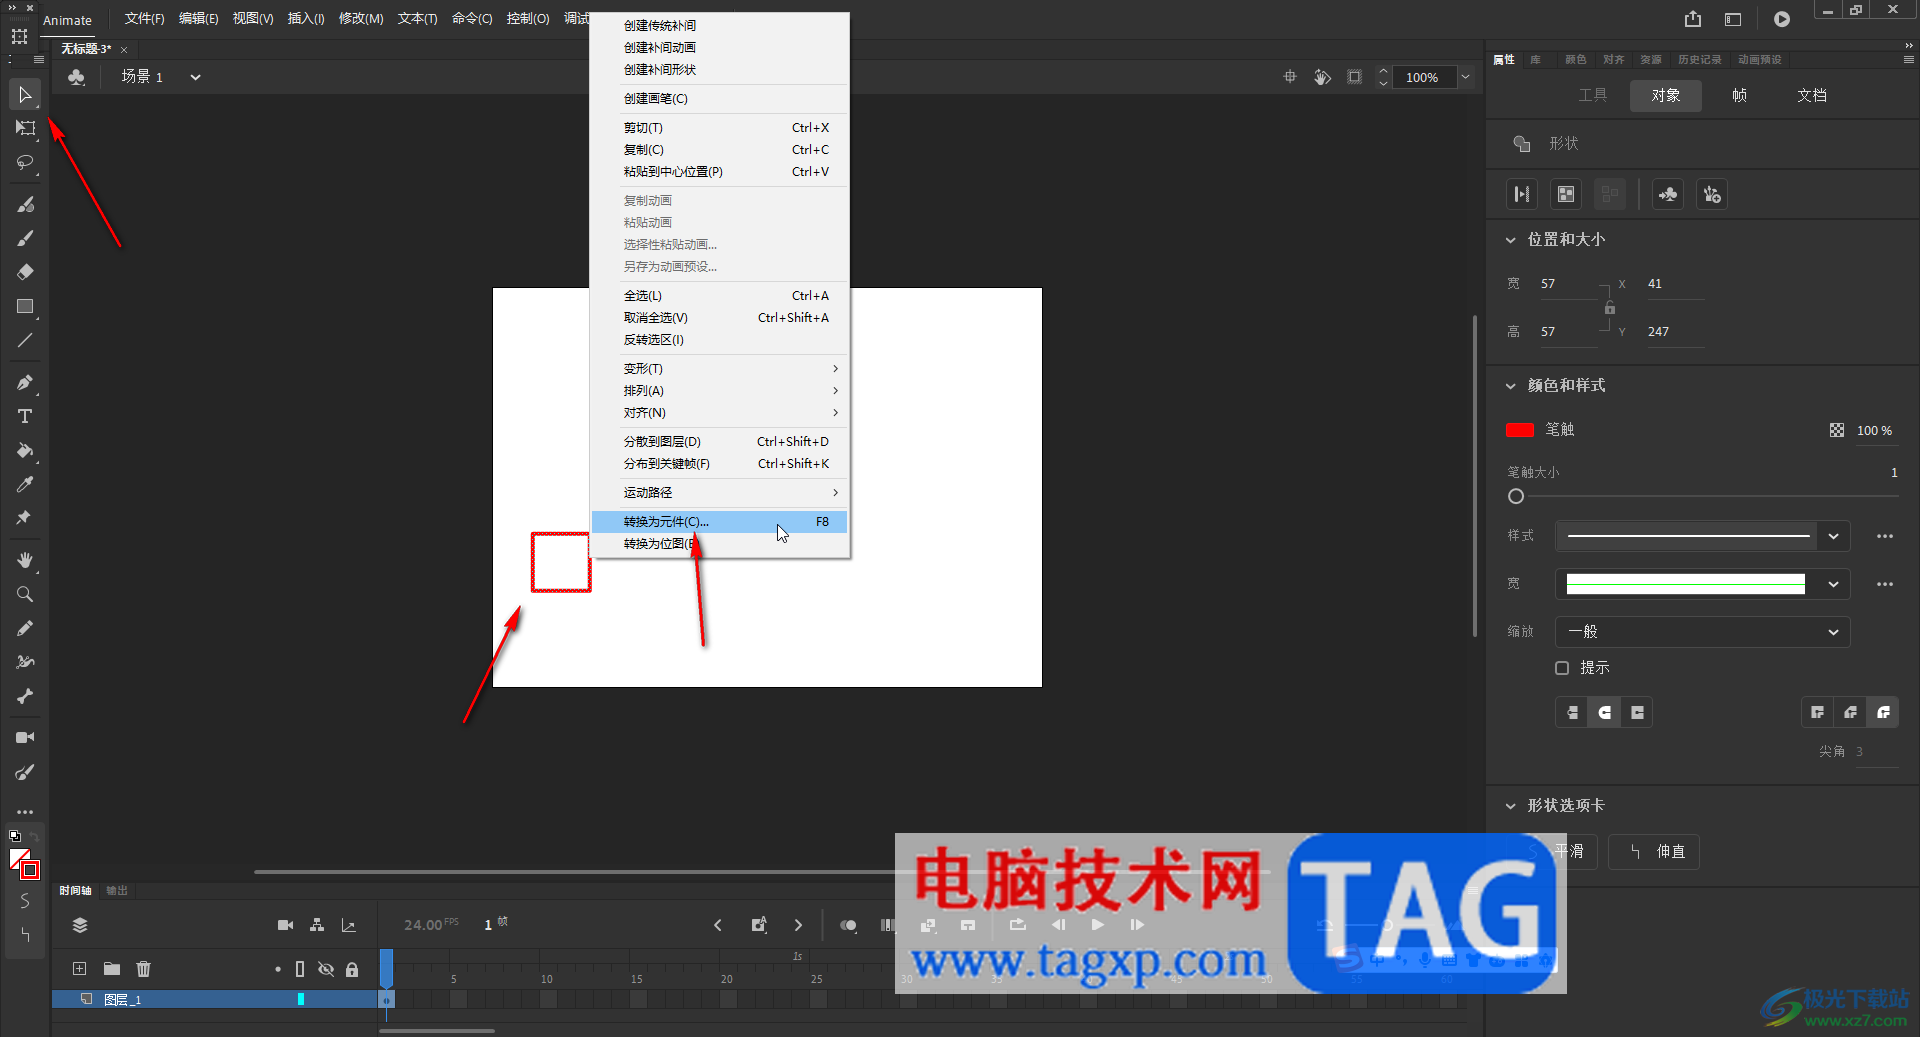Select the 图层_1 layer row
1920x1037 pixels.
(215, 999)
